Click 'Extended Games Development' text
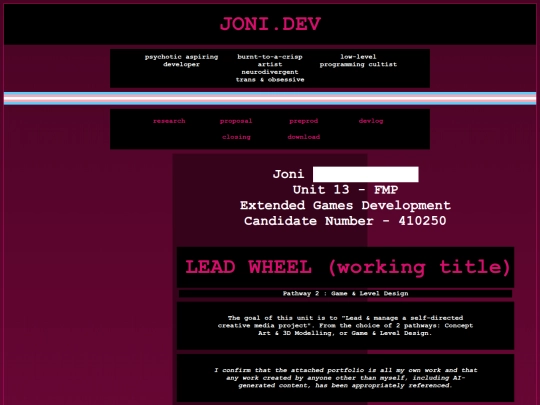Viewport: 540px width, 405px height. (345, 205)
